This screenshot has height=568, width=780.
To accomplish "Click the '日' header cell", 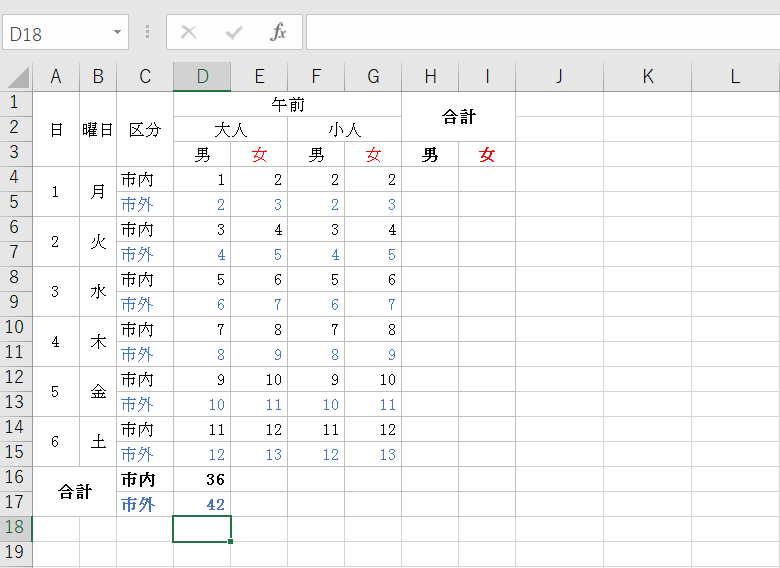I will [x=56, y=129].
